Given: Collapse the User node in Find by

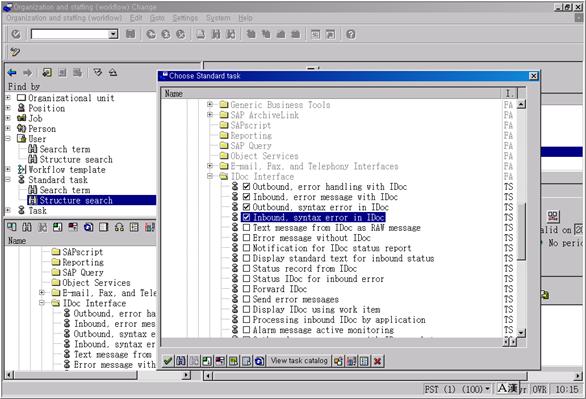Looking at the screenshot, I should [8, 139].
